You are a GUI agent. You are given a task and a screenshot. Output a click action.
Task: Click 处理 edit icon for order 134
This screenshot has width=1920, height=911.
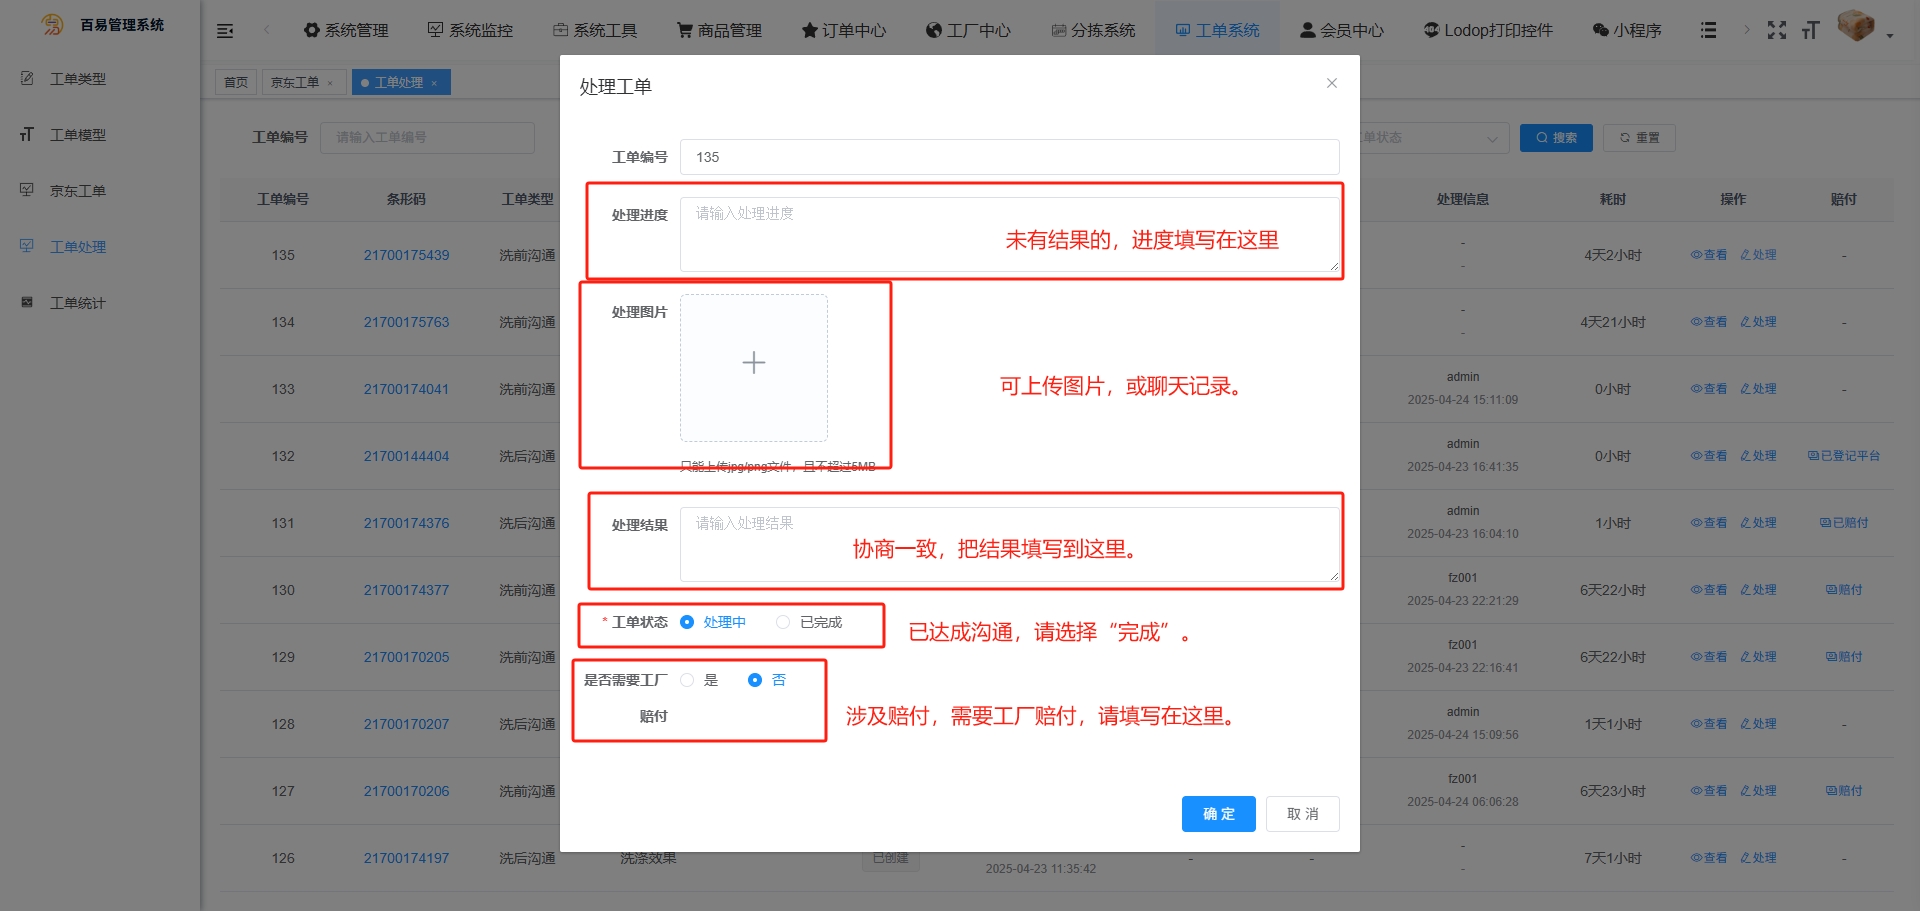click(1758, 322)
